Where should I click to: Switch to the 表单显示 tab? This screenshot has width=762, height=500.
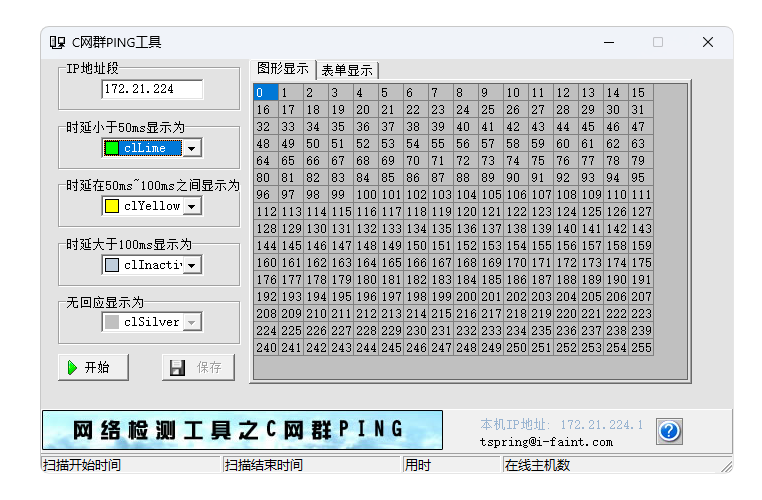(347, 70)
